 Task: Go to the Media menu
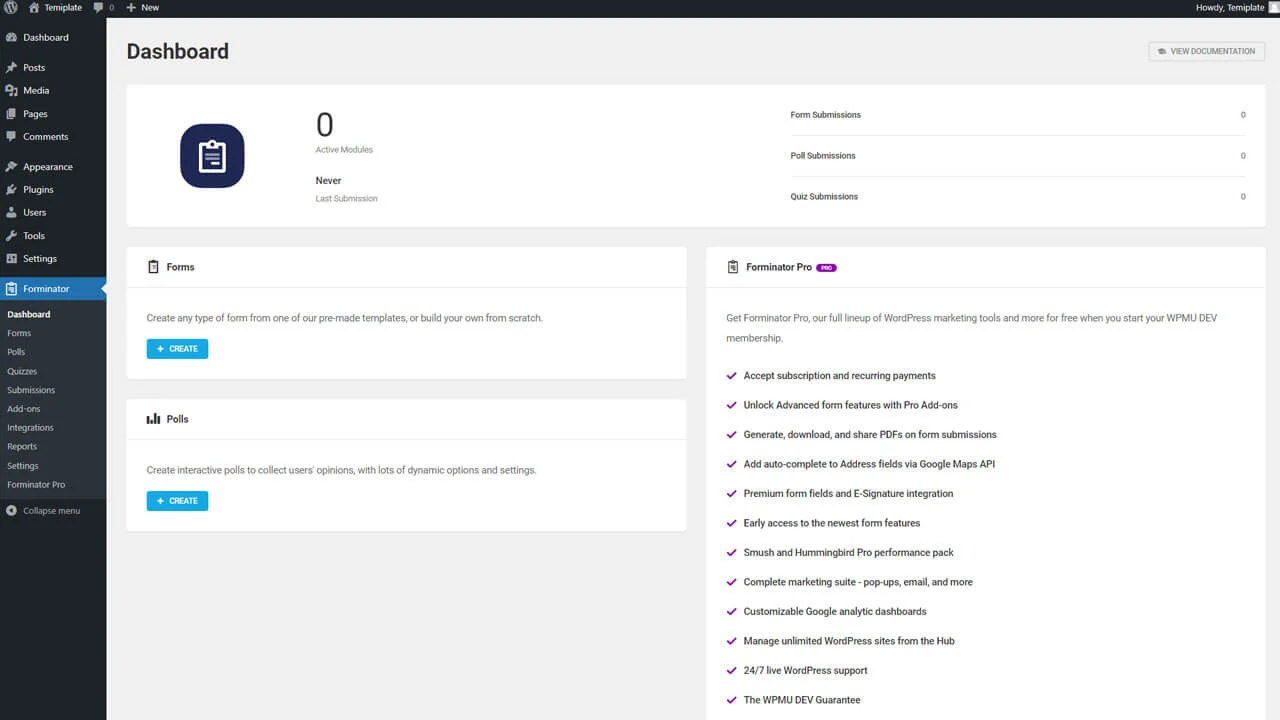[x=53, y=90]
